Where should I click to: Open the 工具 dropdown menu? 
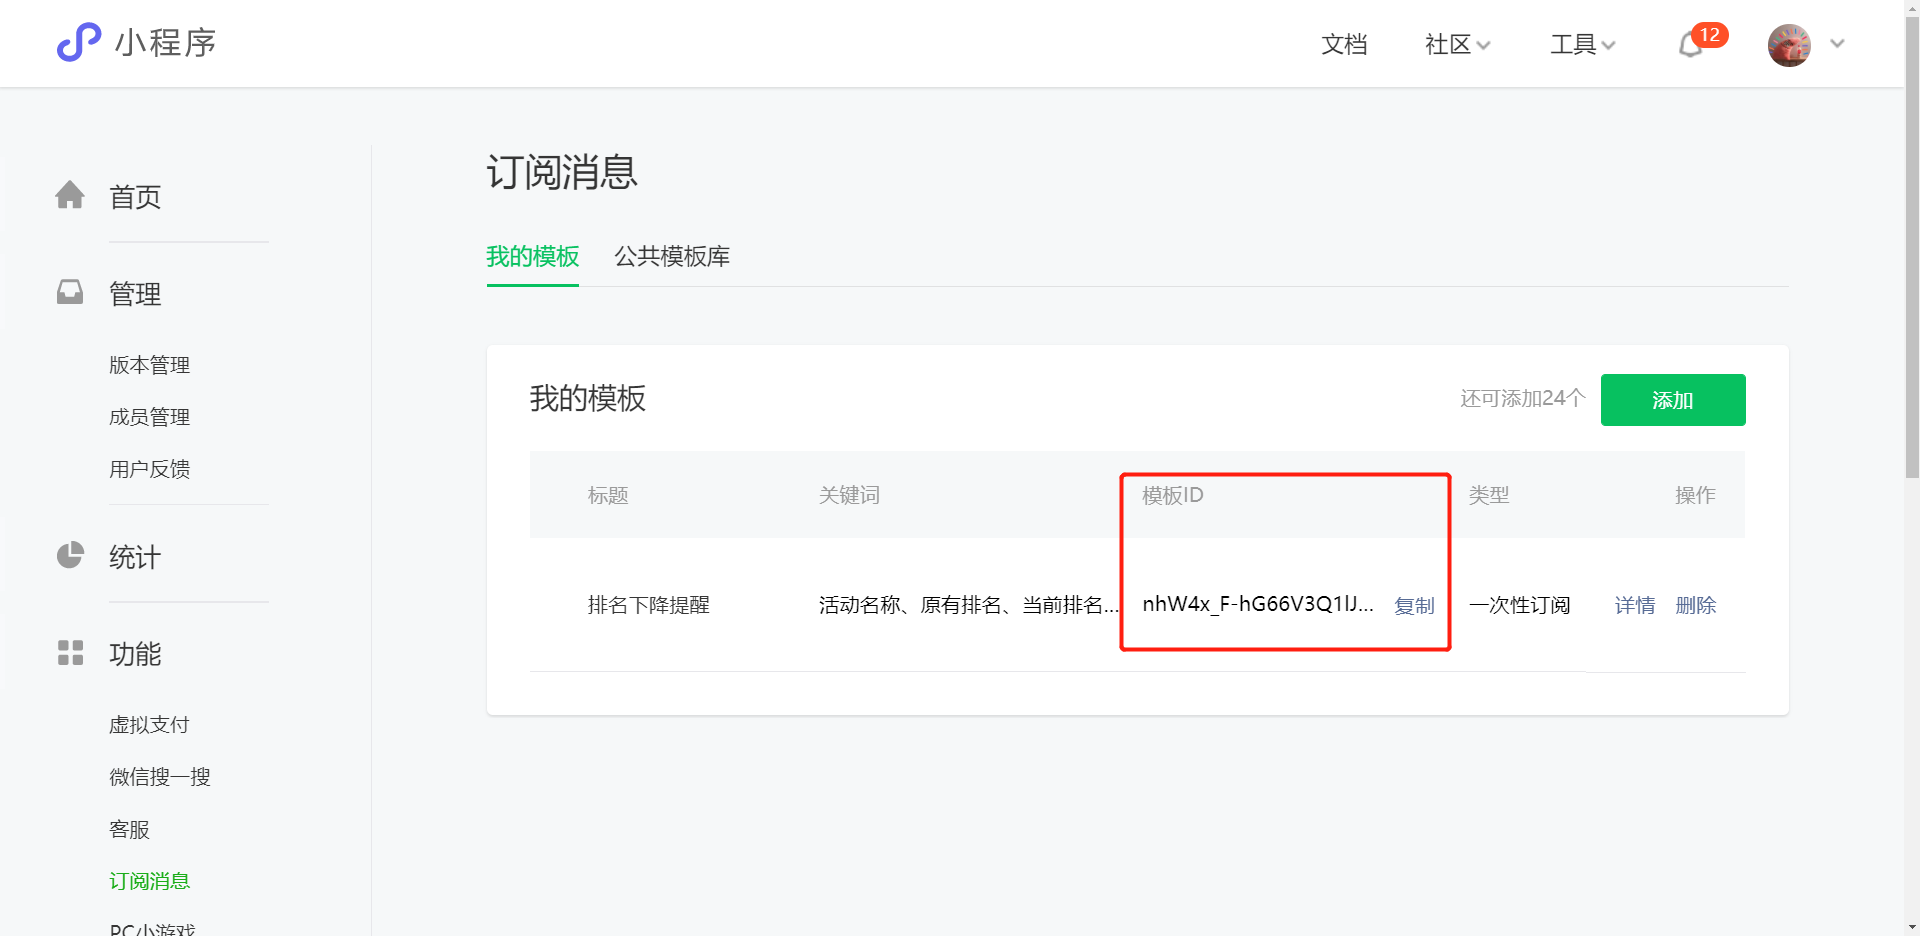click(x=1582, y=44)
